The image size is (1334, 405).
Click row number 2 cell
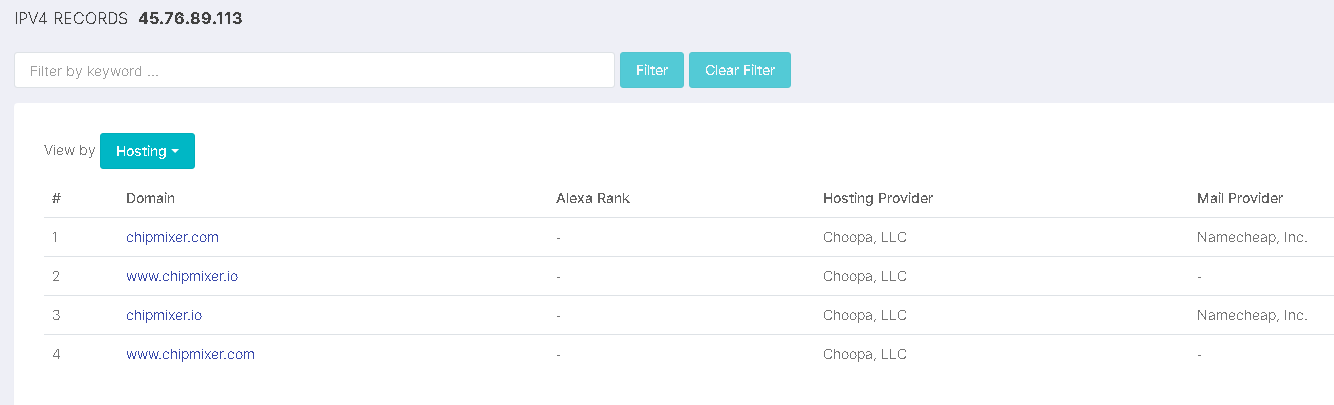click(56, 276)
